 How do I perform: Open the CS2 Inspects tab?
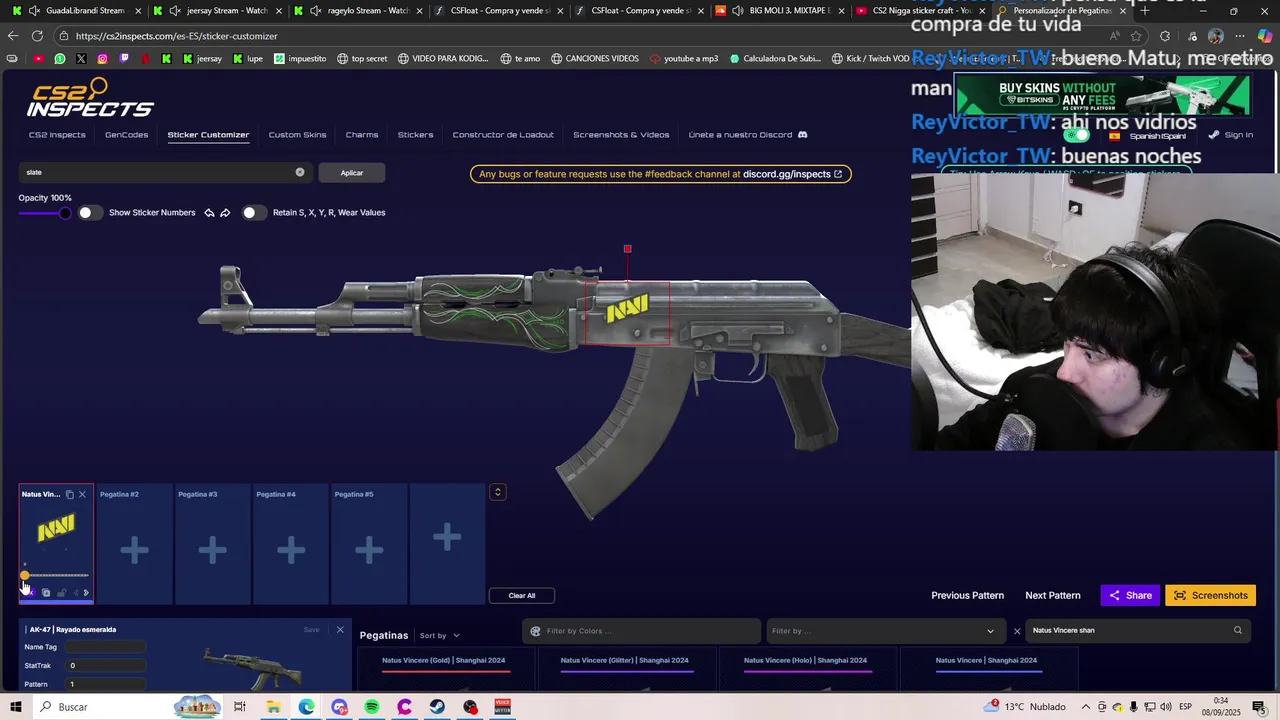click(x=57, y=135)
